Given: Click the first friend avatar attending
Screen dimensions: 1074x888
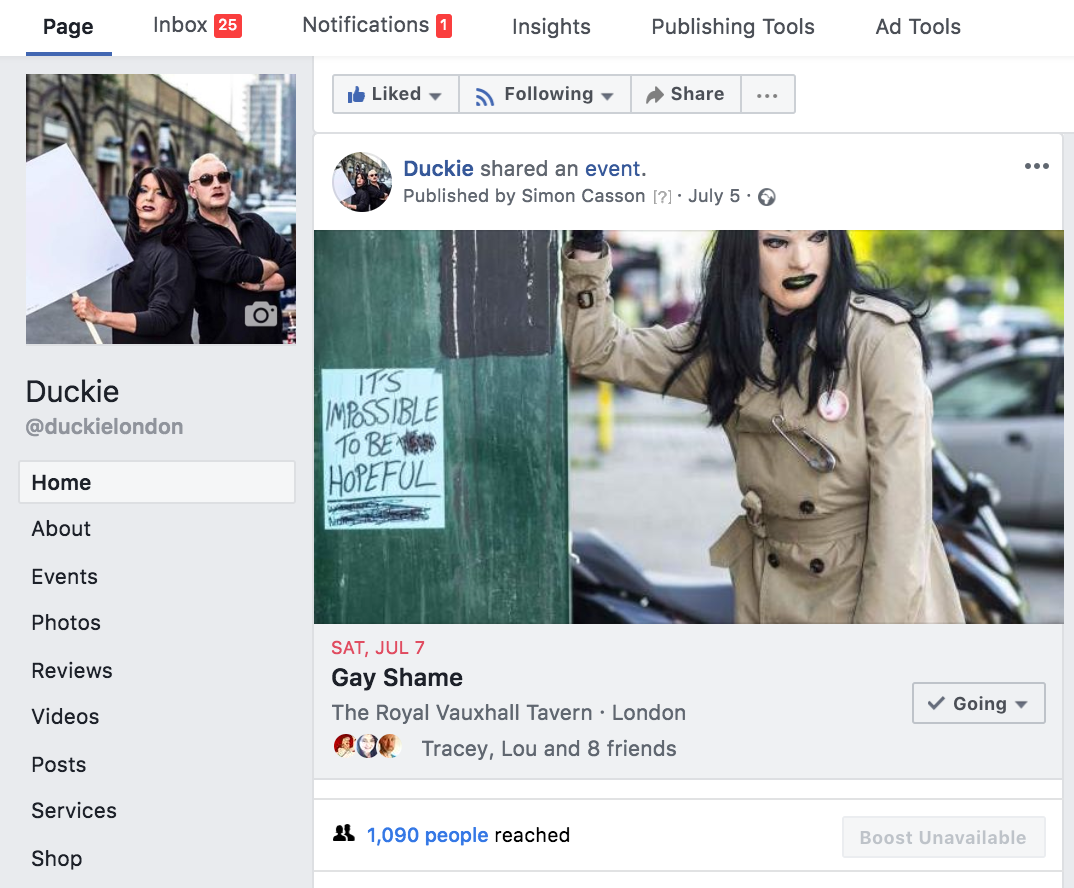Looking at the screenshot, I should [344, 745].
